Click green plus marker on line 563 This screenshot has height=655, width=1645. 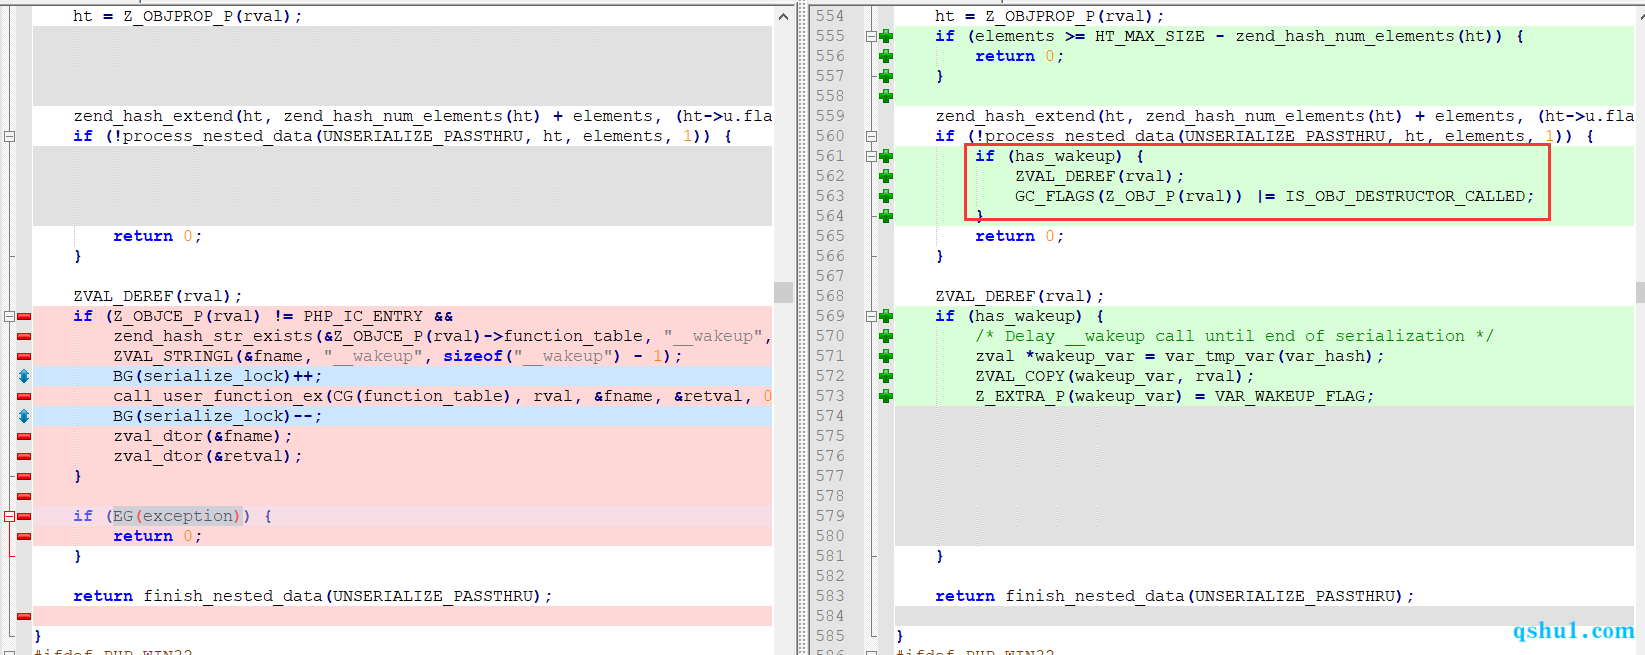886,196
